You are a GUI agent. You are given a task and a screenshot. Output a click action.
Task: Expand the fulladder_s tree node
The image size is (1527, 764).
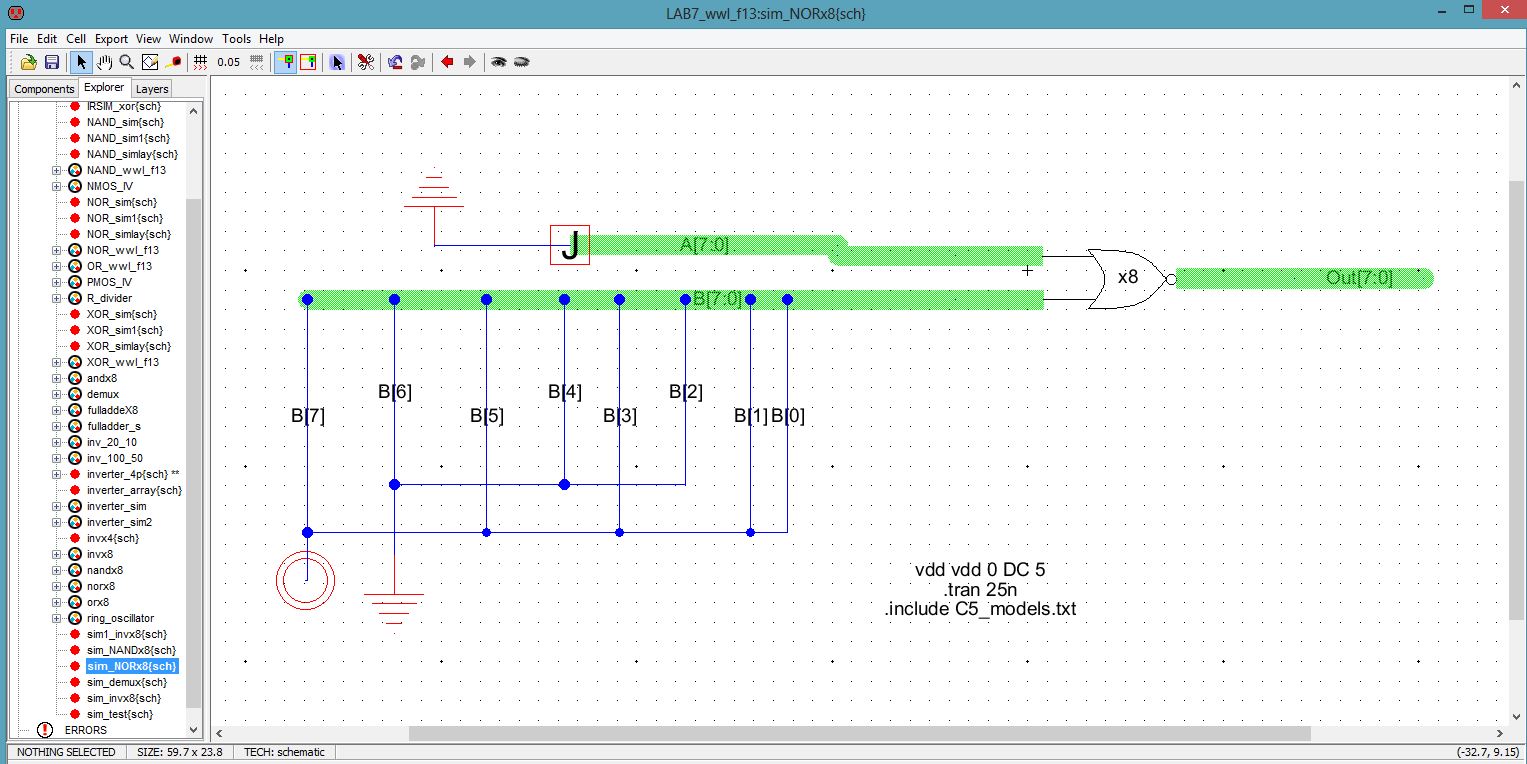click(x=57, y=426)
